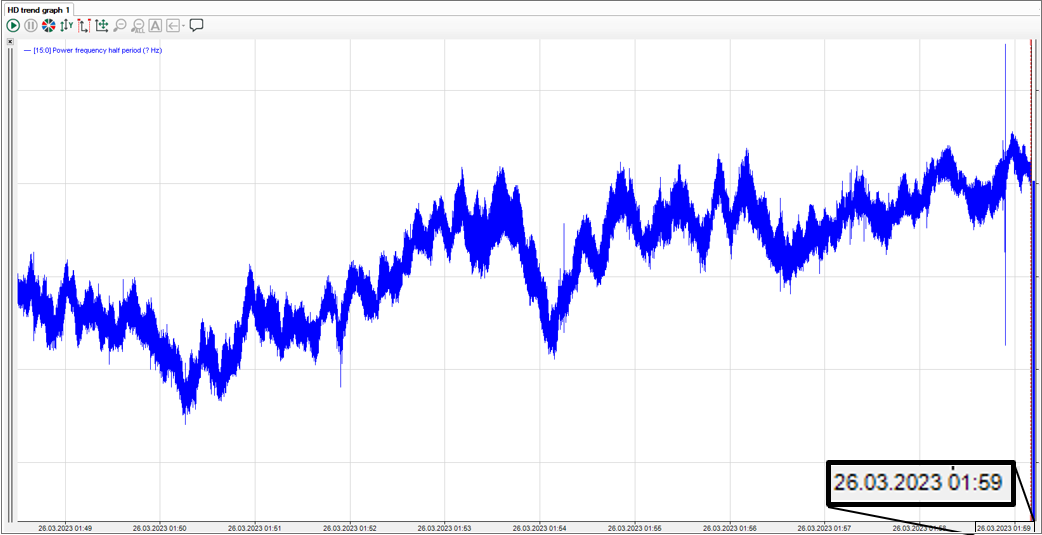This screenshot has width=1042, height=535.
Task: Pause the trend graph display
Action: pos(31,26)
